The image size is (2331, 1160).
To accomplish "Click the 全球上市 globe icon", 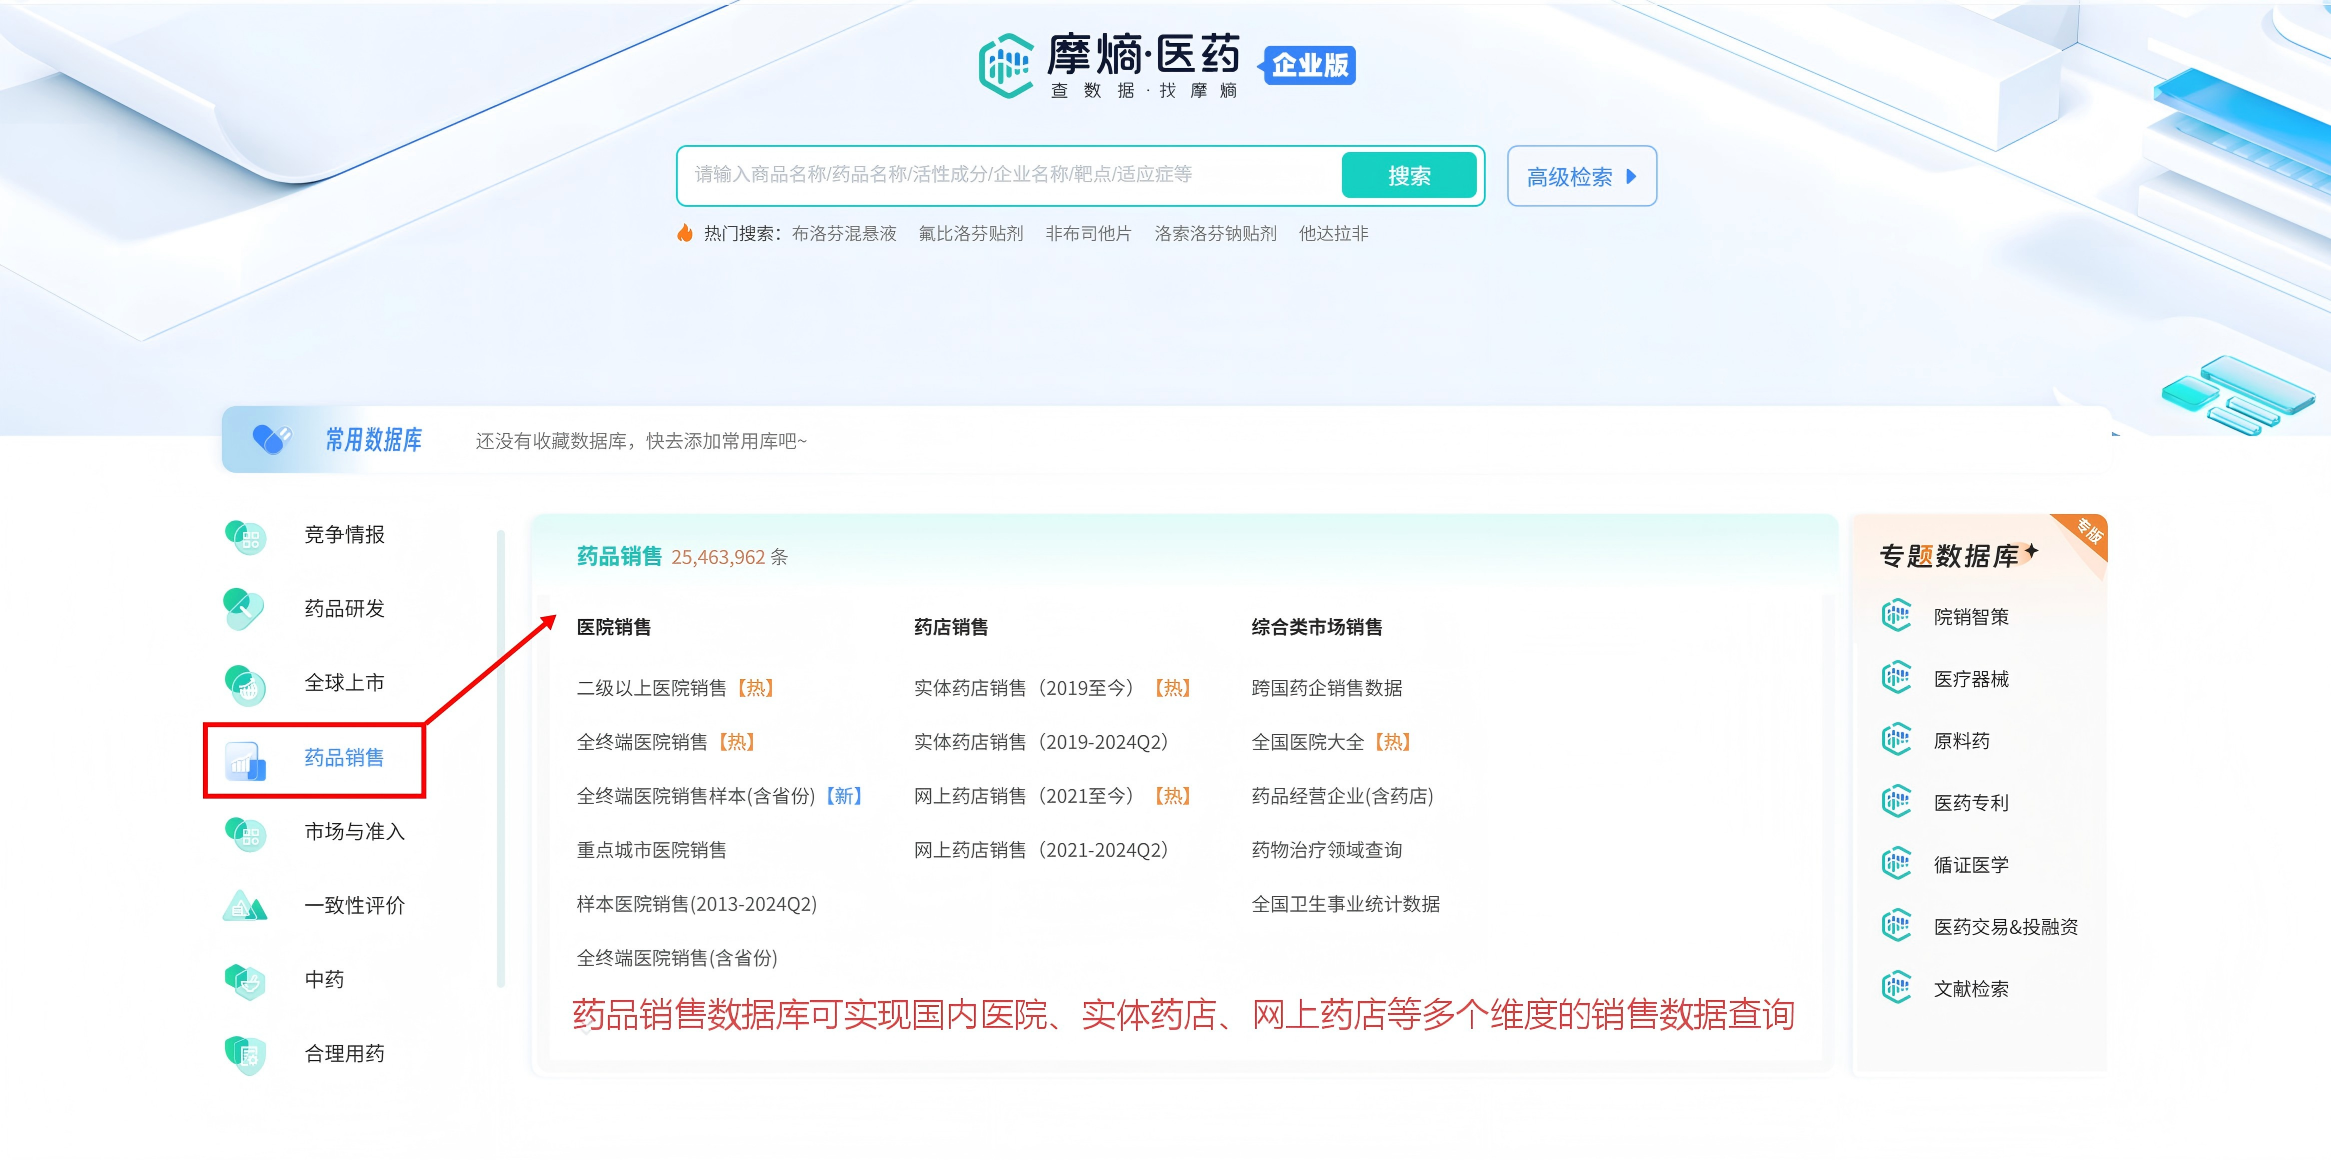I will [x=245, y=684].
